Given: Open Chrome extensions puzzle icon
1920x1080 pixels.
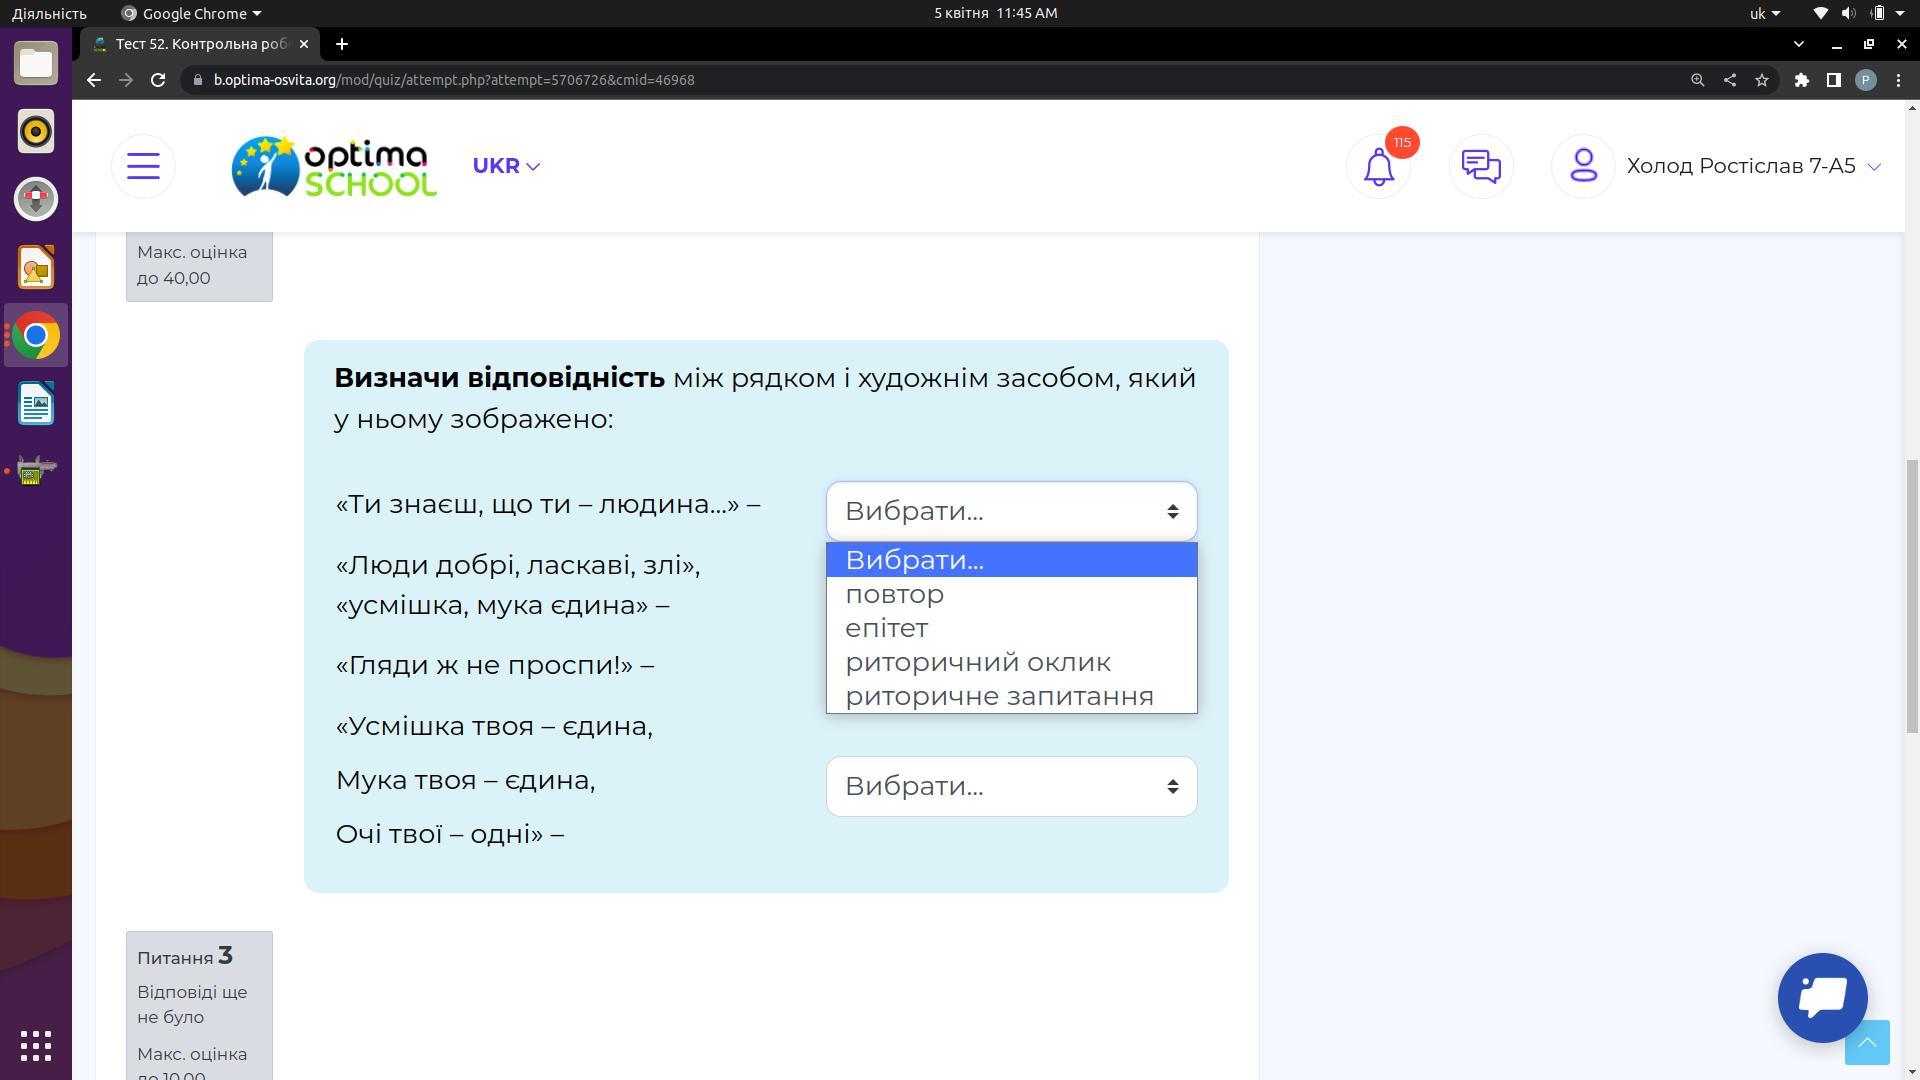Looking at the screenshot, I should pos(1801,80).
